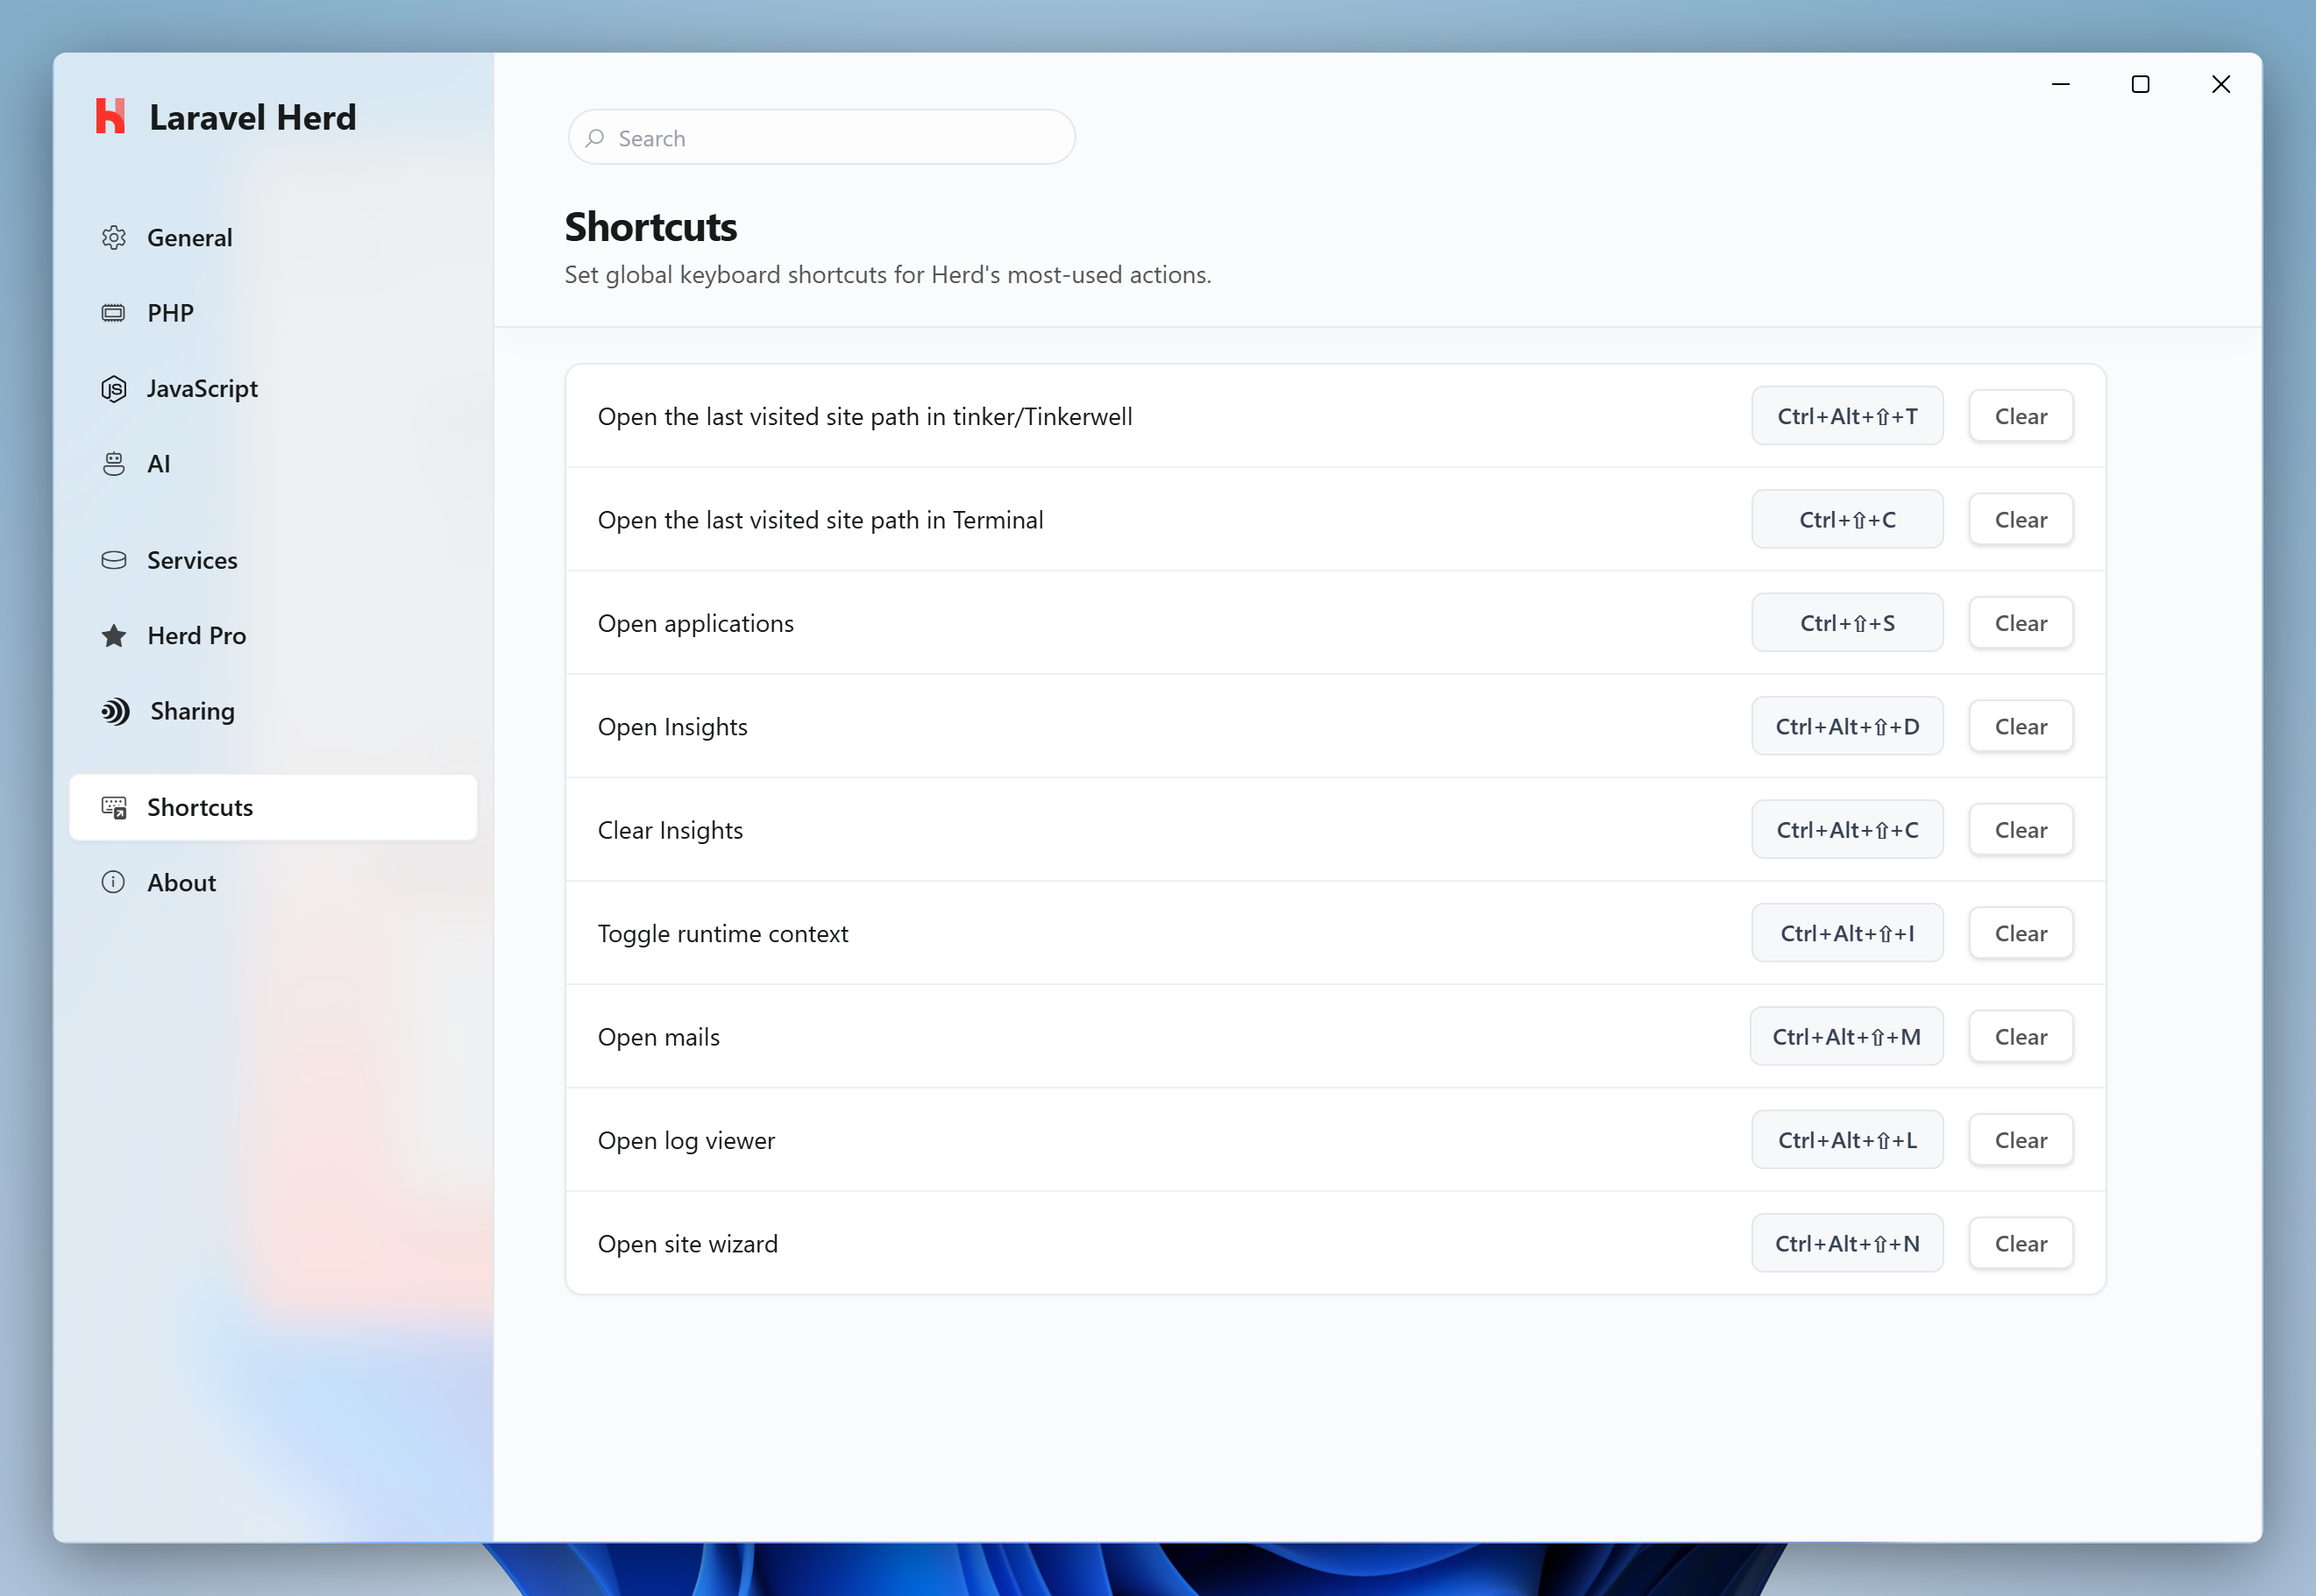Viewport: 2316px width, 1596px height.
Task: Clear the tinker/Tinkerwell shortcut
Action: (2021, 416)
